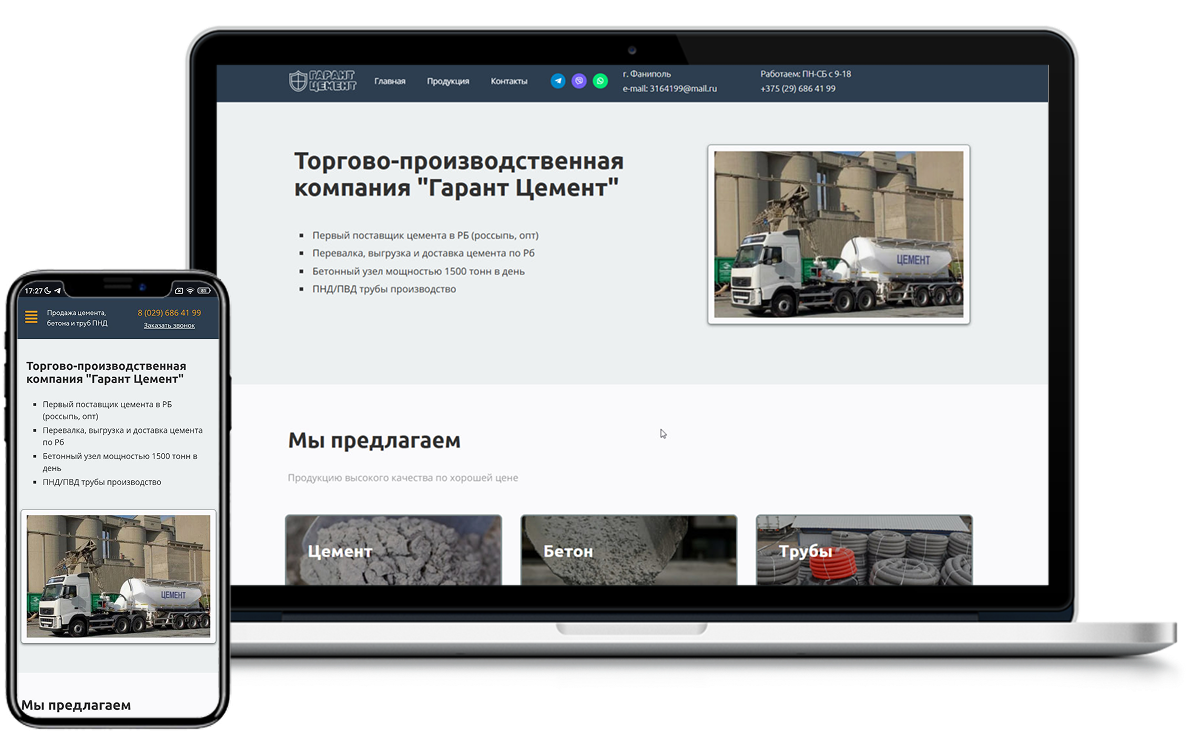Open the green WhatsApp contact icon

(600, 81)
